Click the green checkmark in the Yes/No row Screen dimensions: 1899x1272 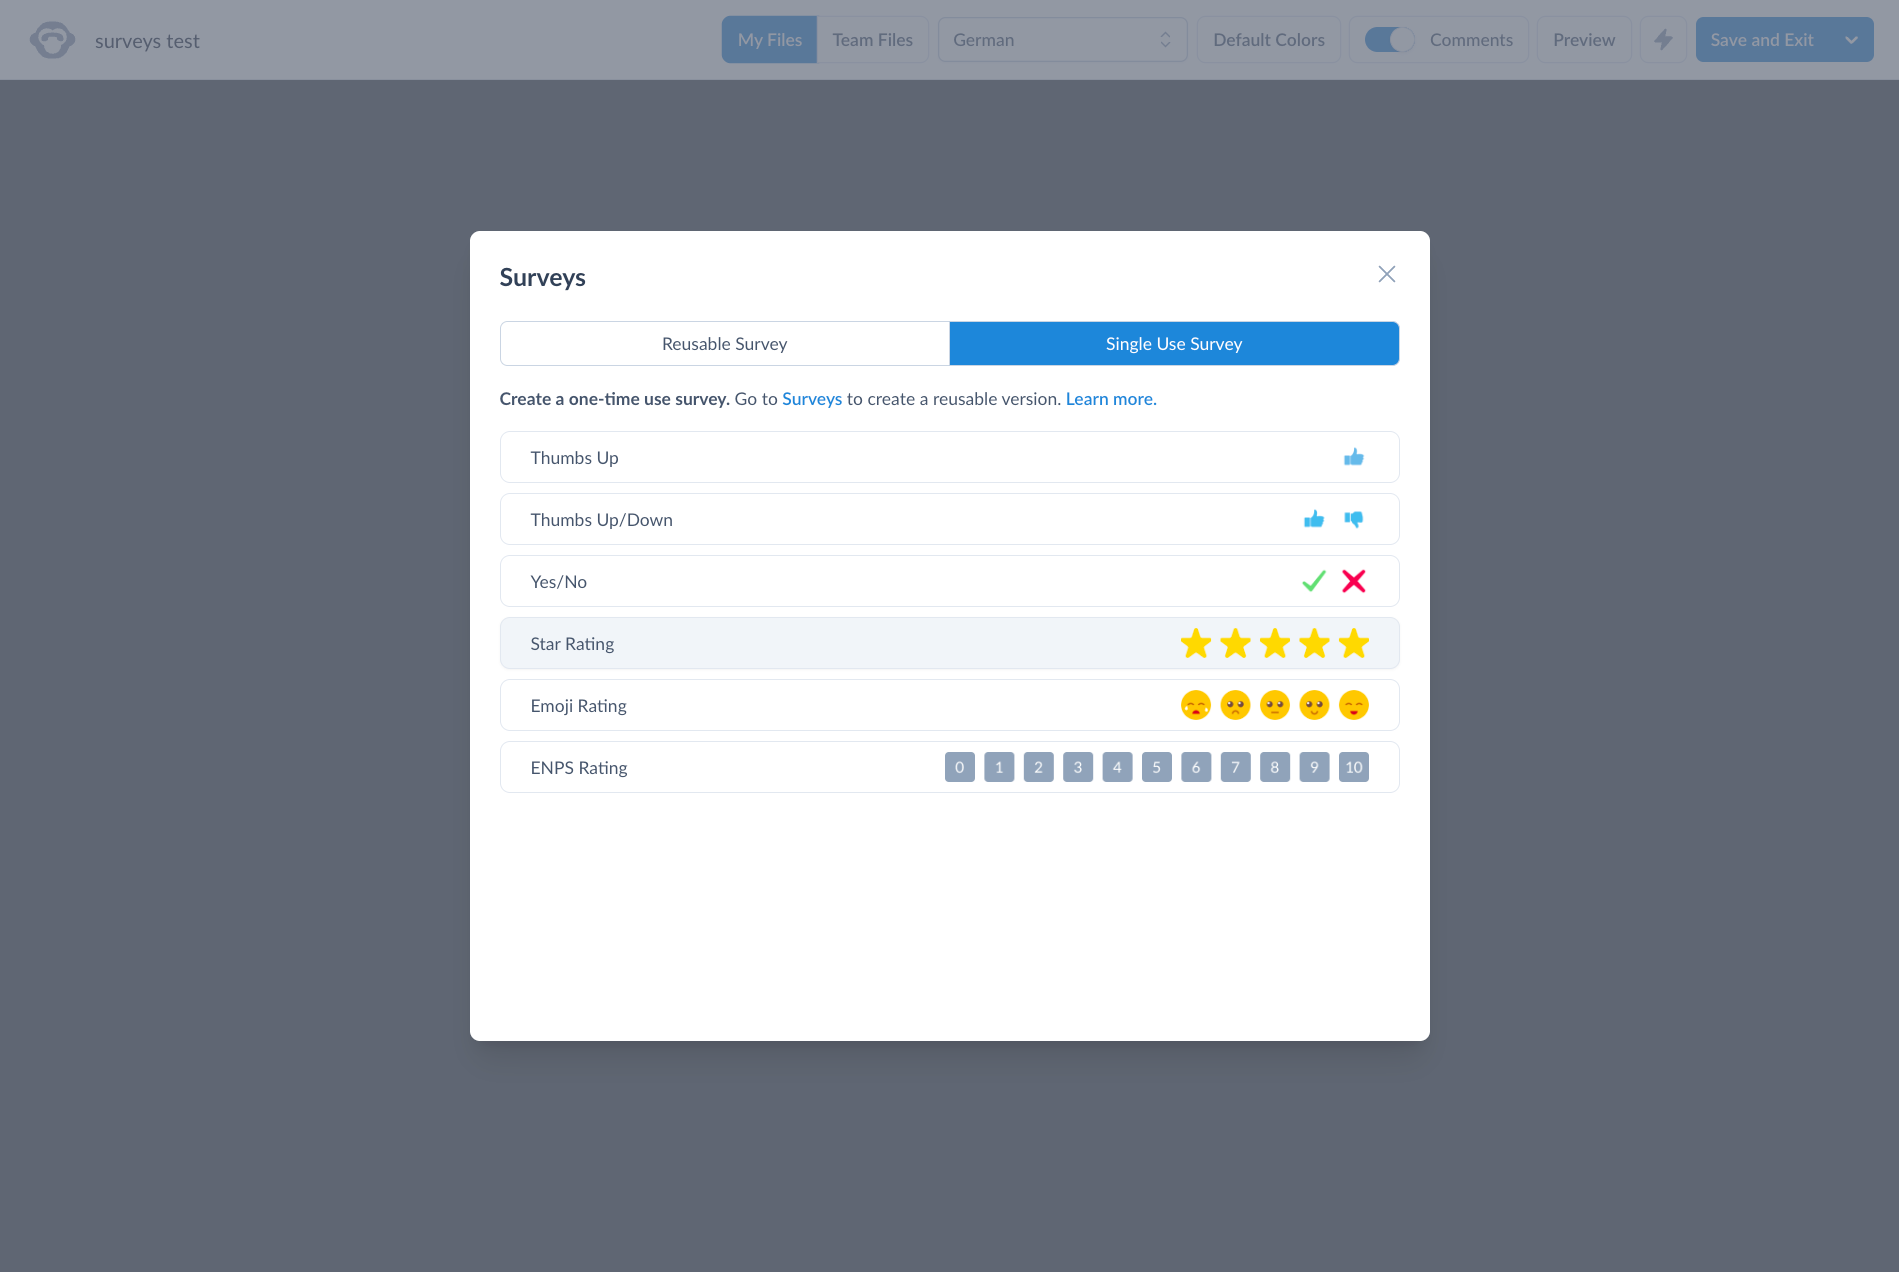tap(1313, 581)
